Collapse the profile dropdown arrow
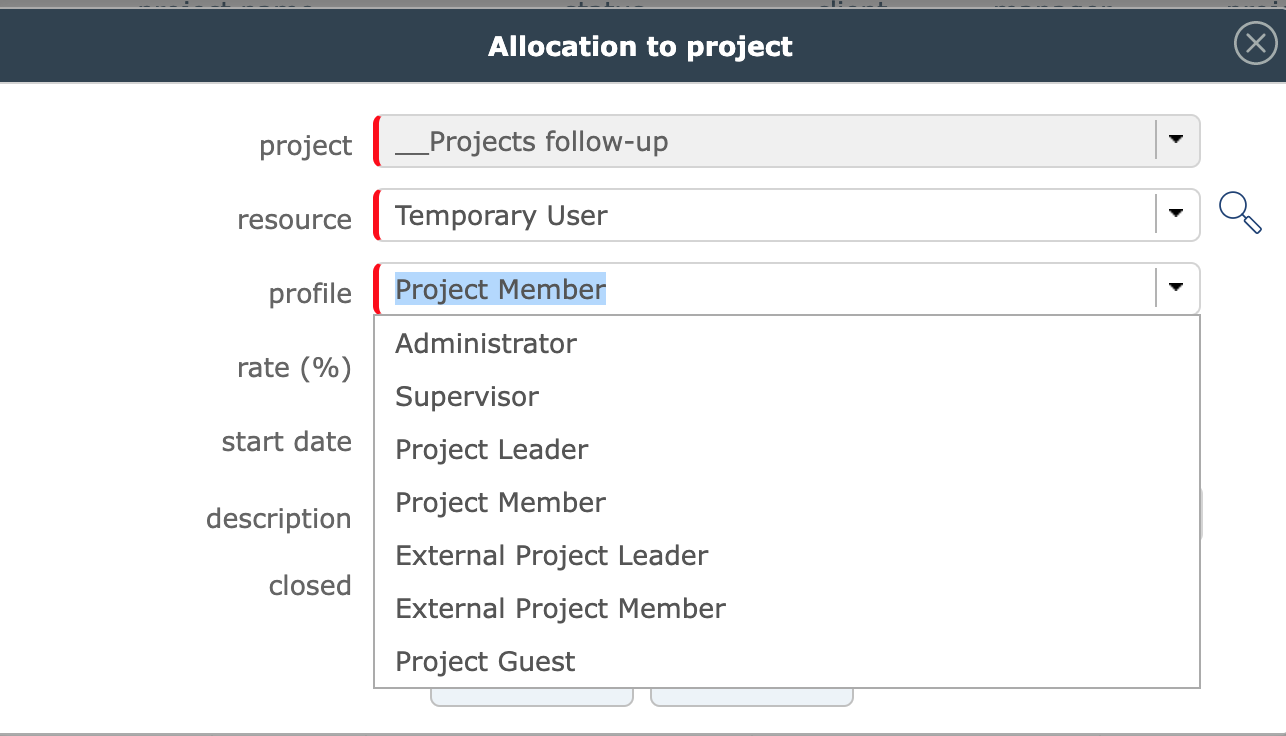This screenshot has width=1286, height=736. (x=1176, y=288)
